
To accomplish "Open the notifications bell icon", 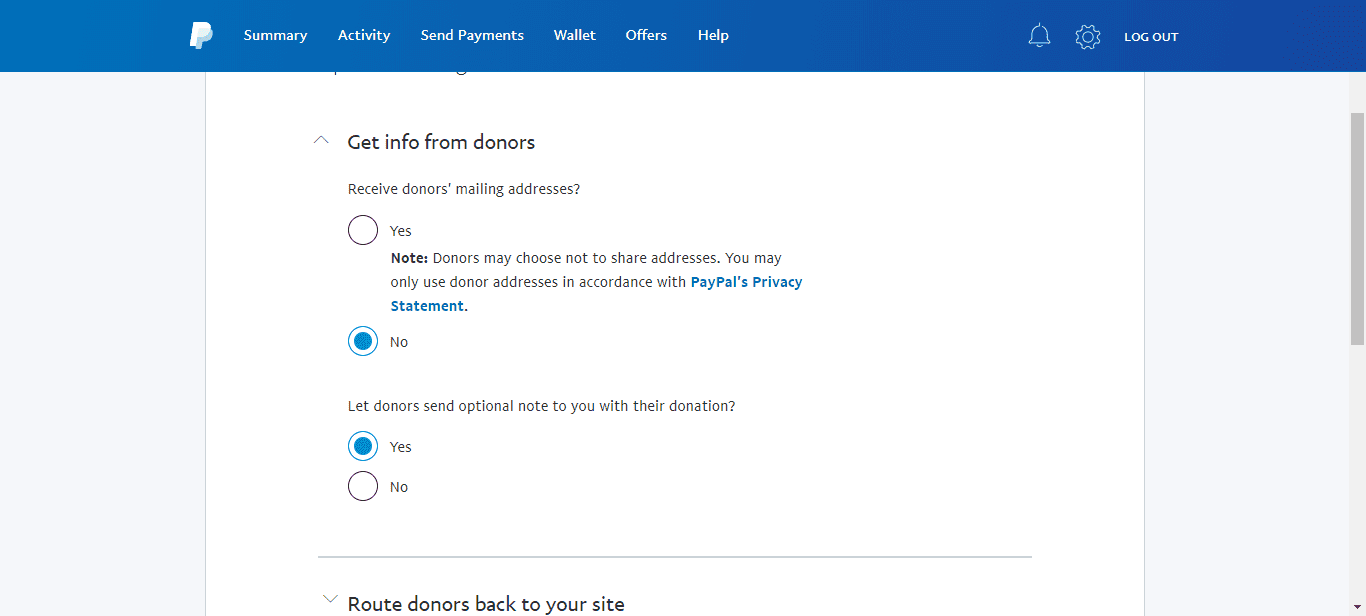I will point(1040,36).
